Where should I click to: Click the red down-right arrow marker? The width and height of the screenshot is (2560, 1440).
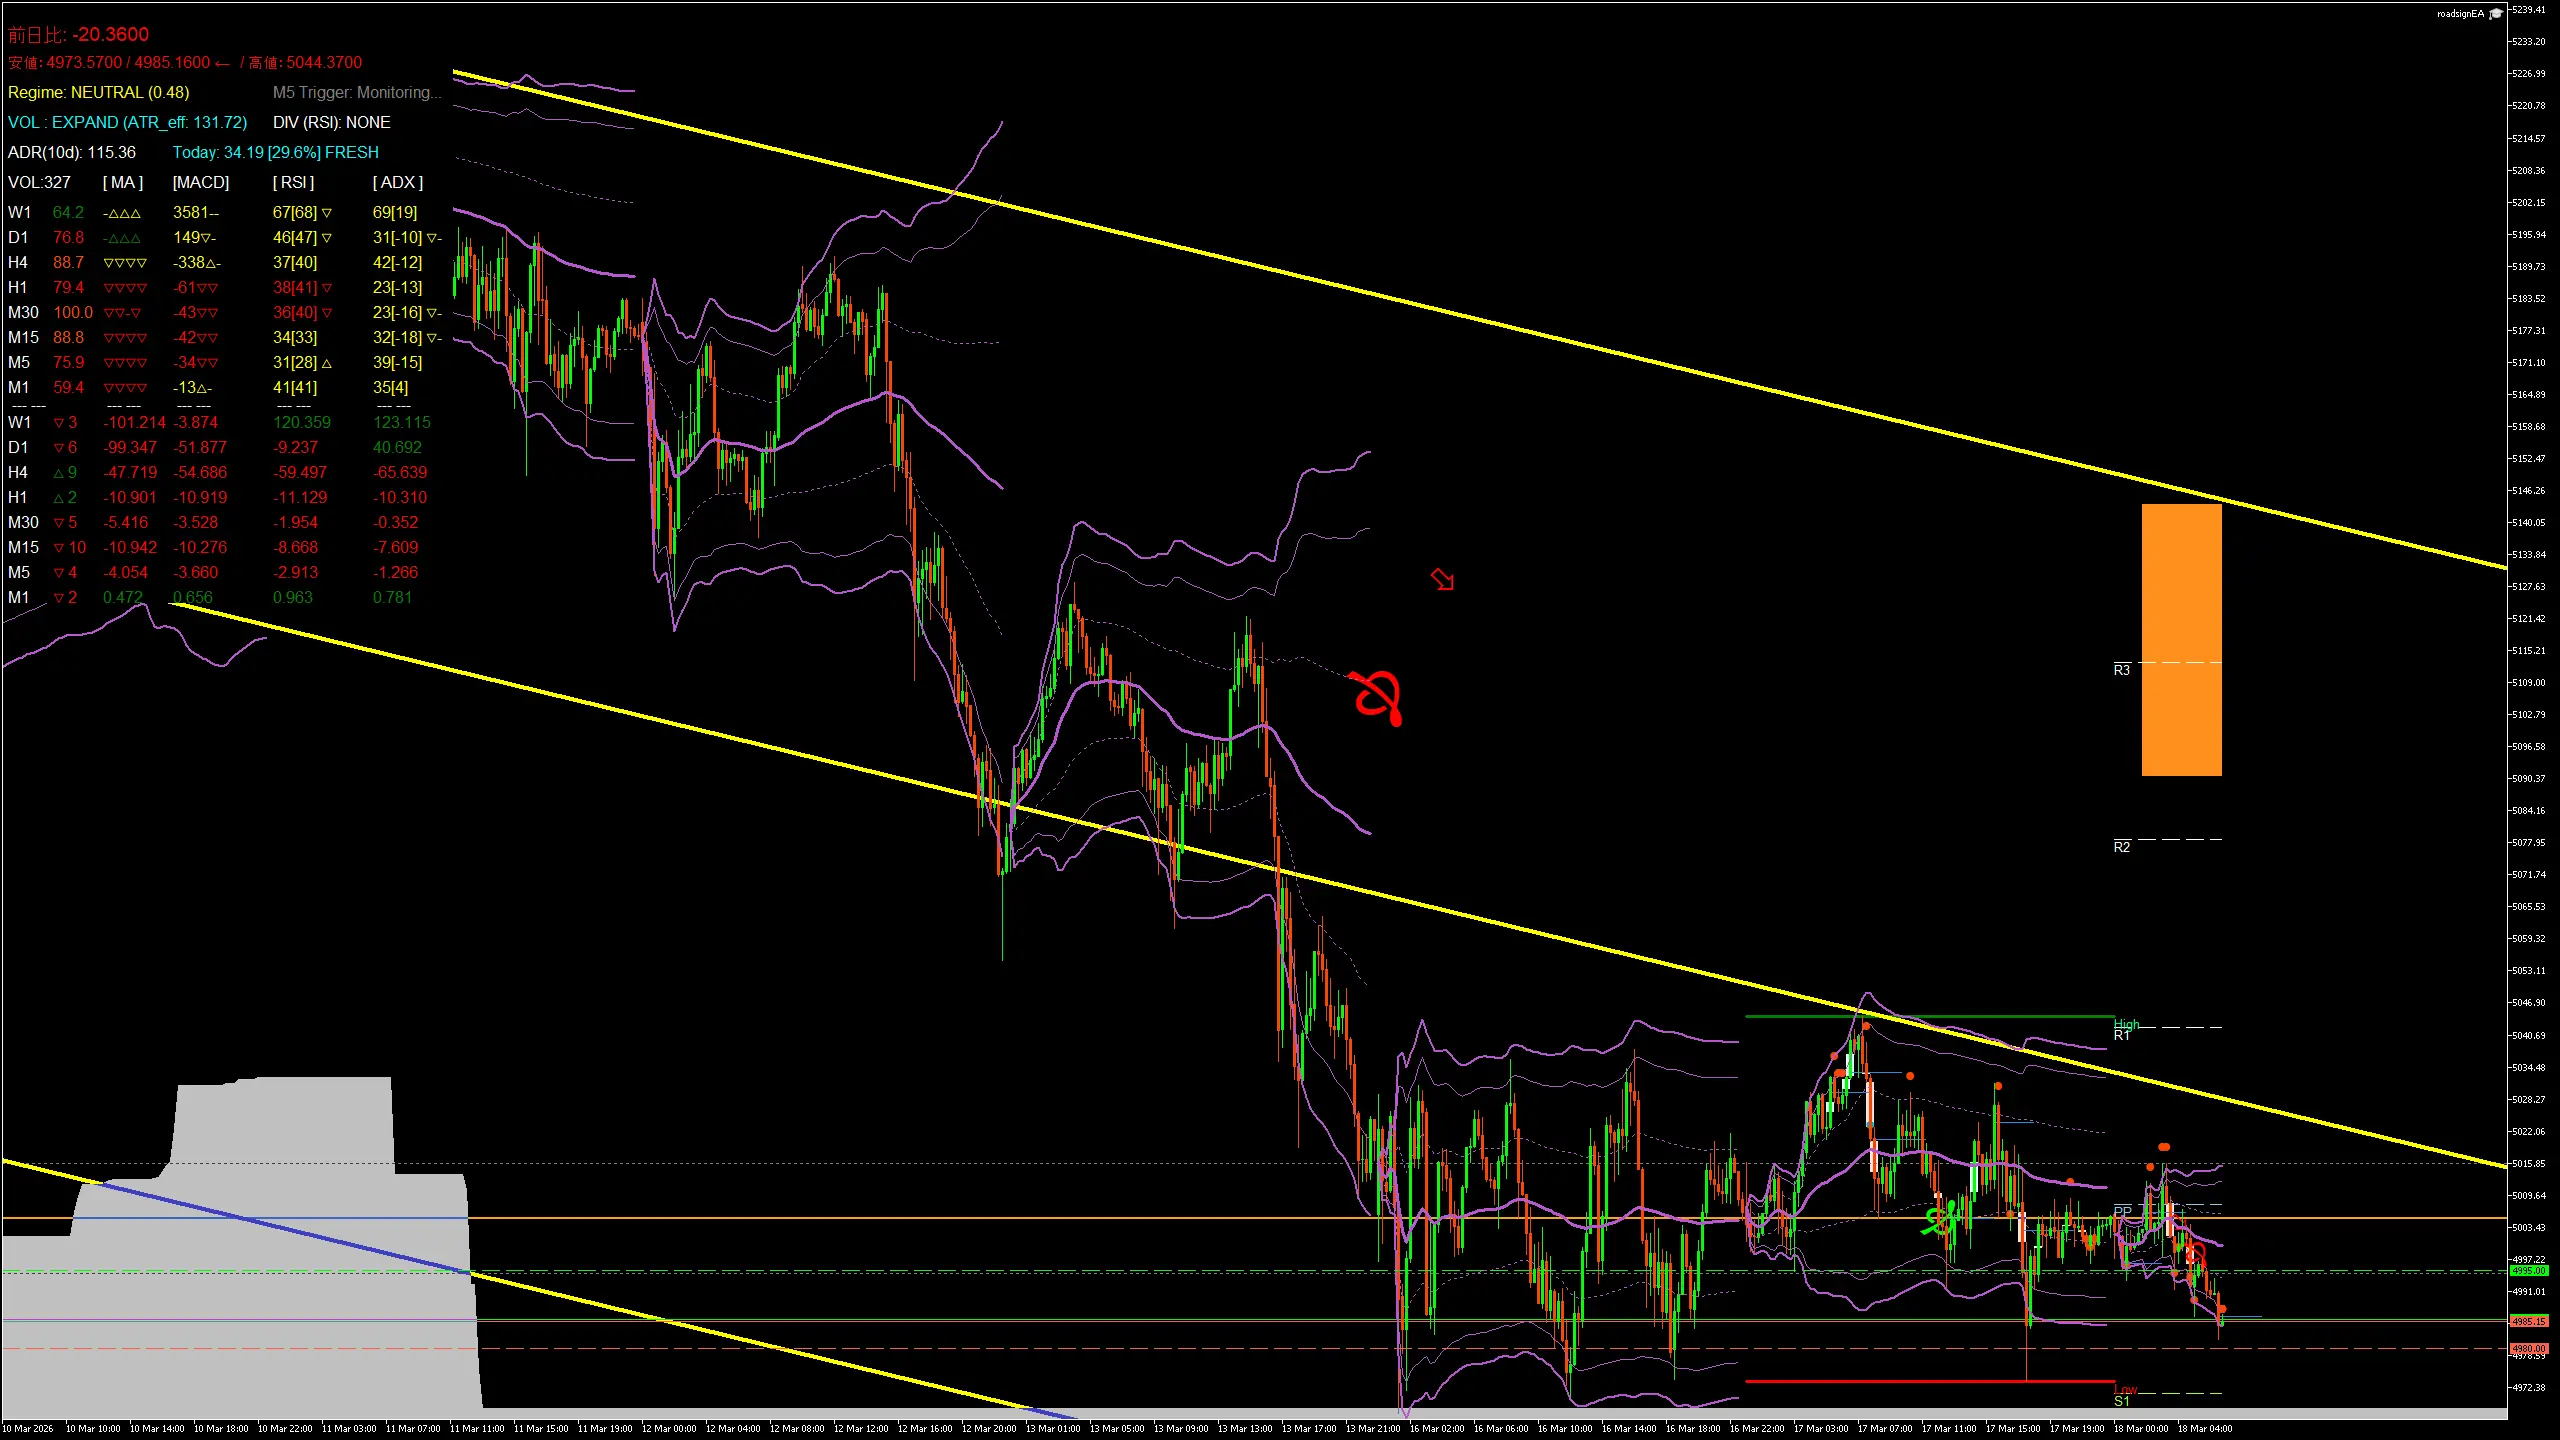tap(1442, 579)
